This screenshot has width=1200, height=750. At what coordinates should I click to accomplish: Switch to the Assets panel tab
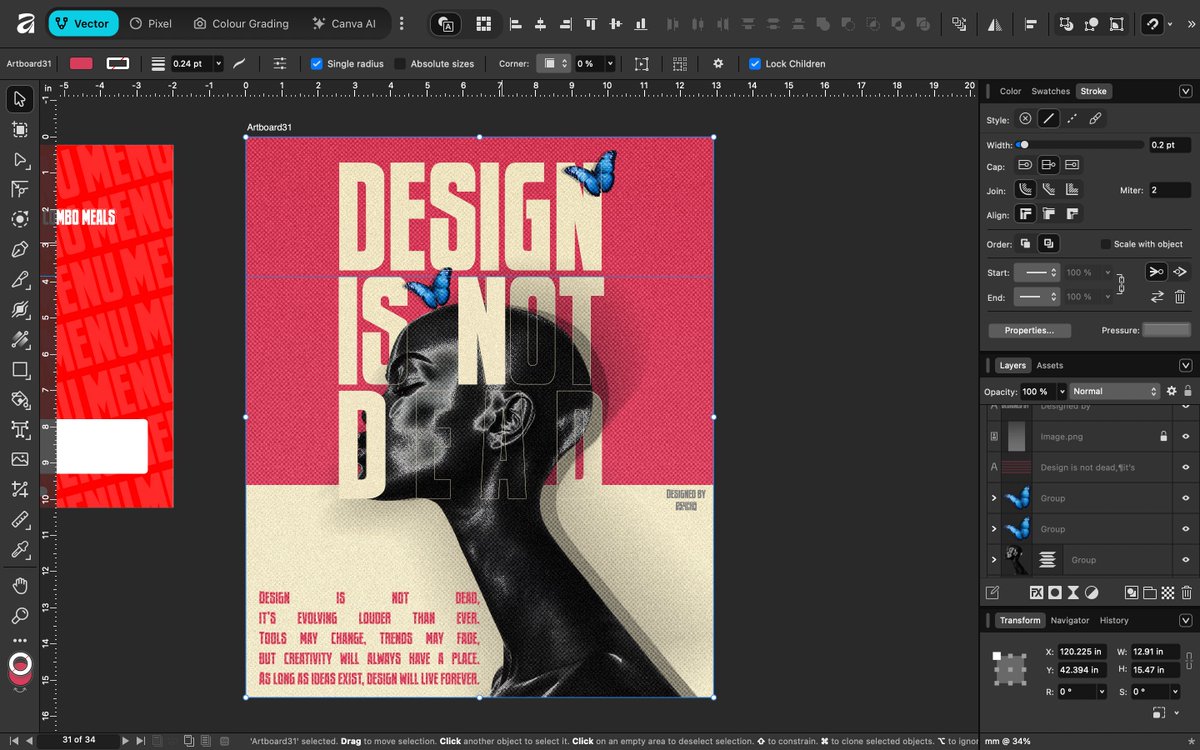click(x=1049, y=365)
